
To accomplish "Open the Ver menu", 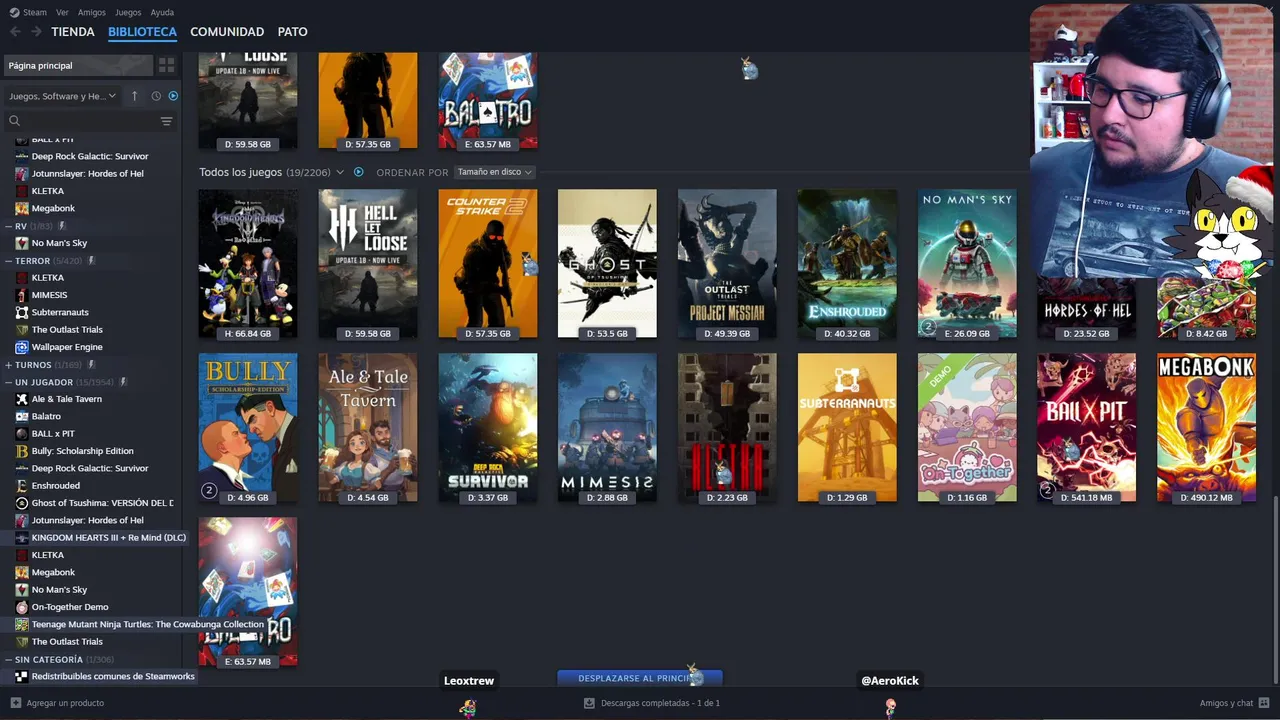I will [x=62, y=12].
